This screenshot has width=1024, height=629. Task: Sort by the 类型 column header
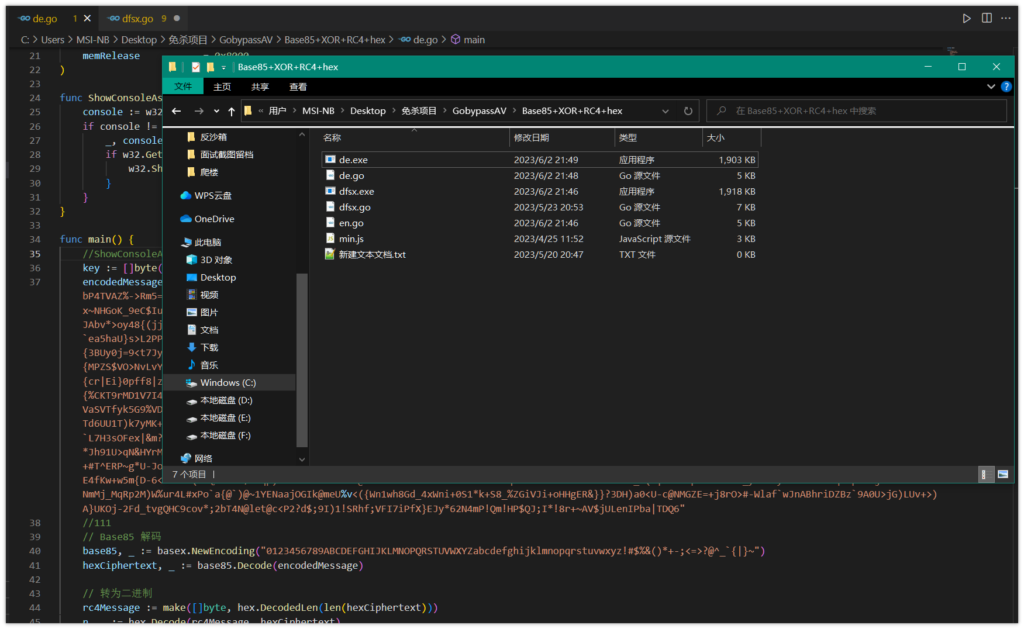click(x=658, y=138)
